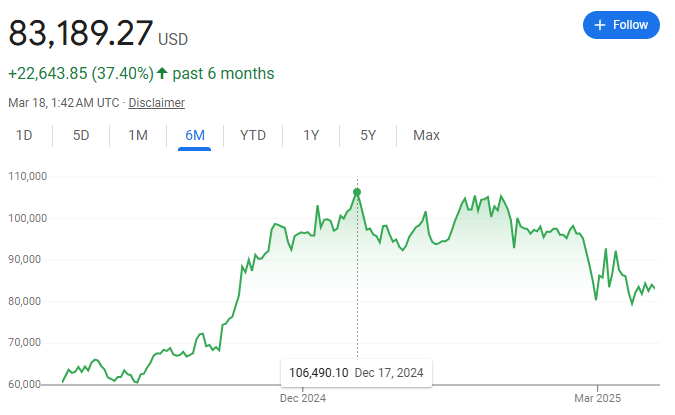This screenshot has height=415, width=675.
Task: Switch to the 1D time range tab
Action: 25,136
